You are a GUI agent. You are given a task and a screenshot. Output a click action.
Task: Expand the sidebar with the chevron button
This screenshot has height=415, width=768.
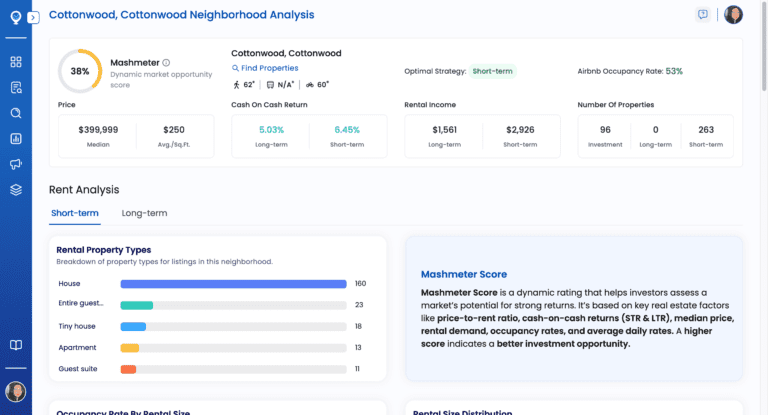(x=33, y=18)
